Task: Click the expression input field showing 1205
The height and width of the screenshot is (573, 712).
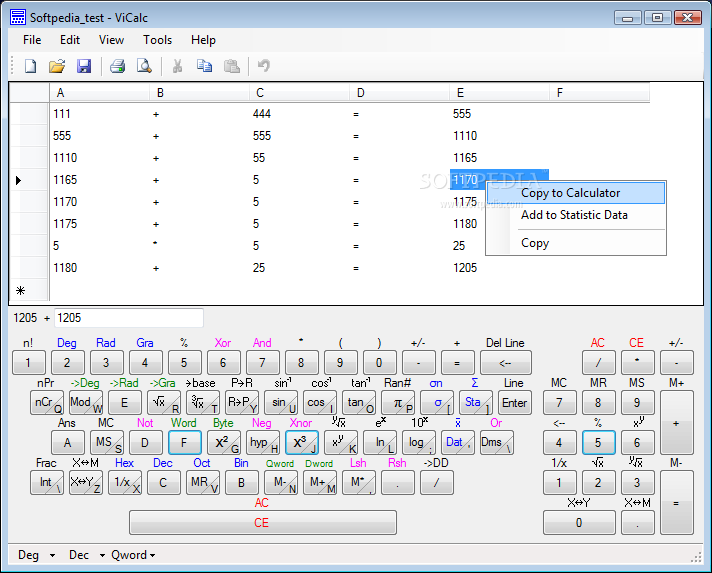Action: tap(129, 318)
